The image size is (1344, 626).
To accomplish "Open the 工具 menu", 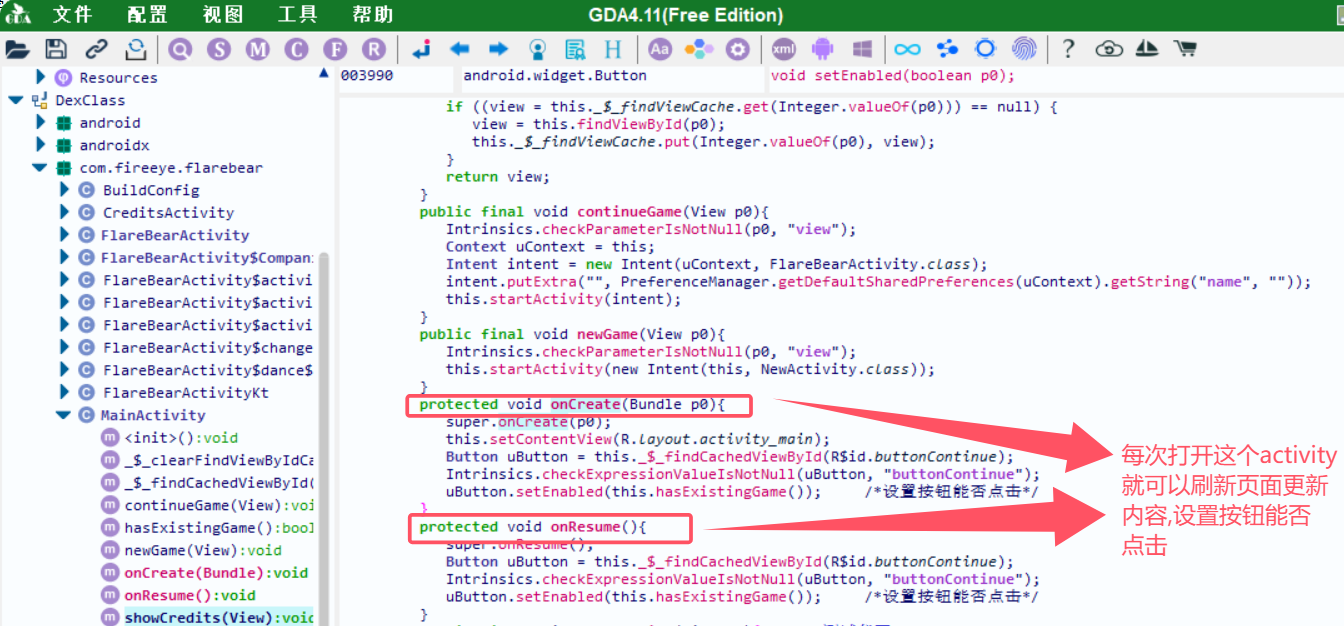I will tap(298, 15).
